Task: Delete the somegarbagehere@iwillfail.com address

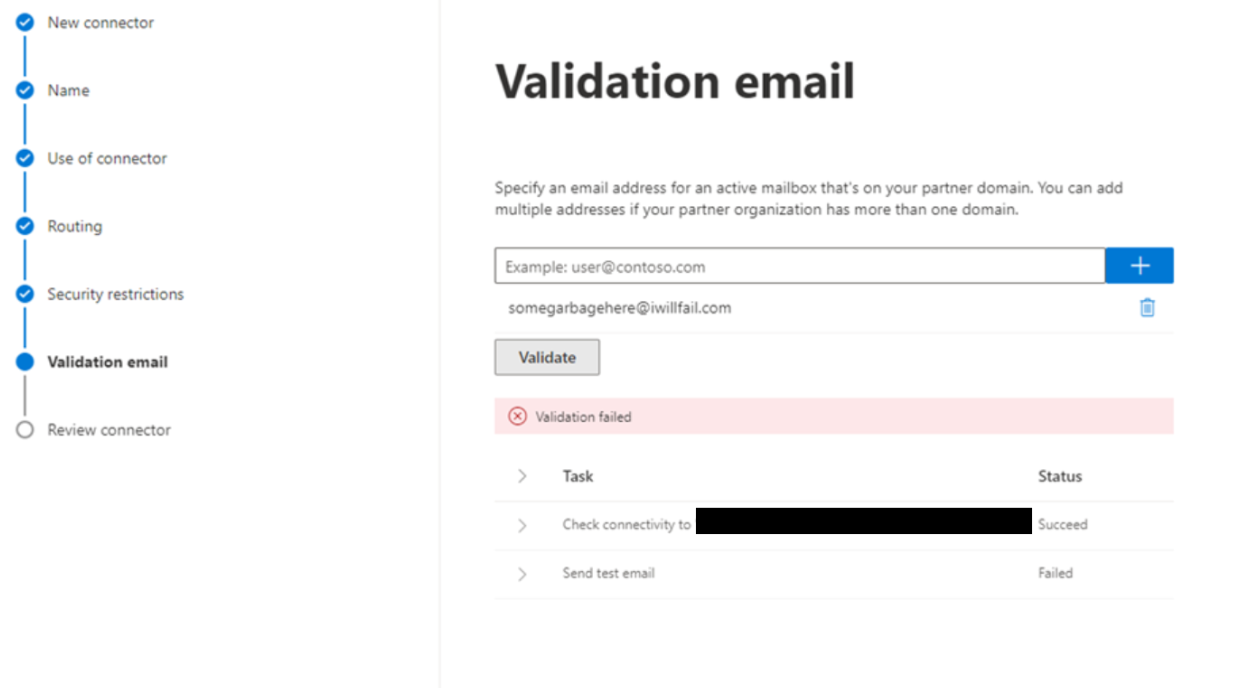Action: [1147, 308]
